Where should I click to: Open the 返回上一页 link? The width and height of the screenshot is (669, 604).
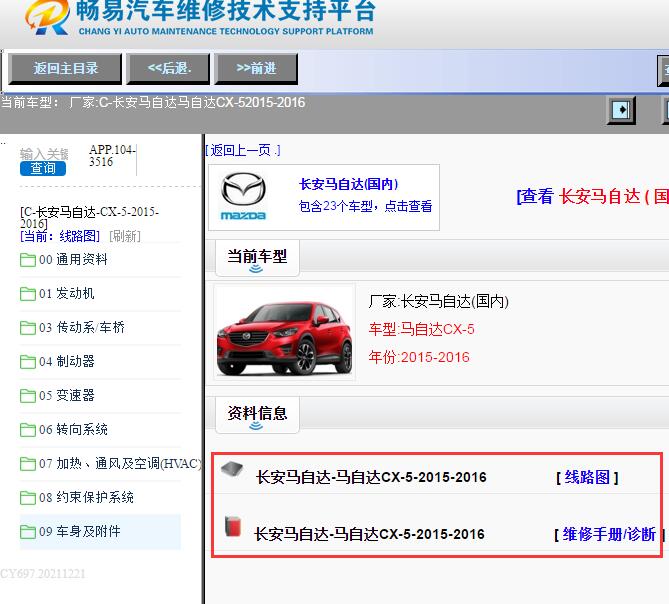[x=243, y=150]
